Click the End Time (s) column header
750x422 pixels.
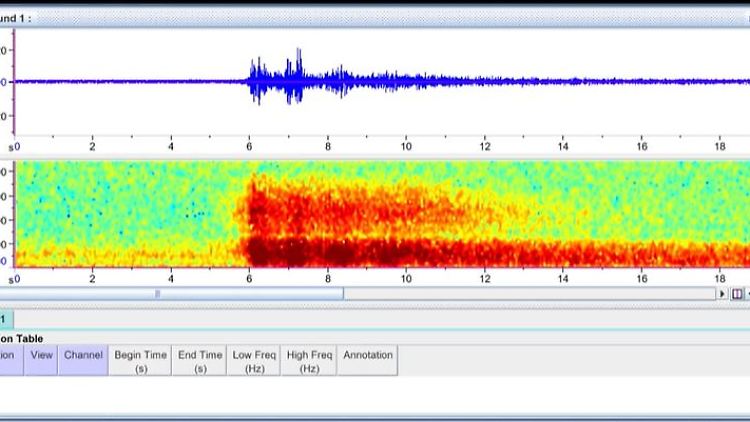pos(200,361)
